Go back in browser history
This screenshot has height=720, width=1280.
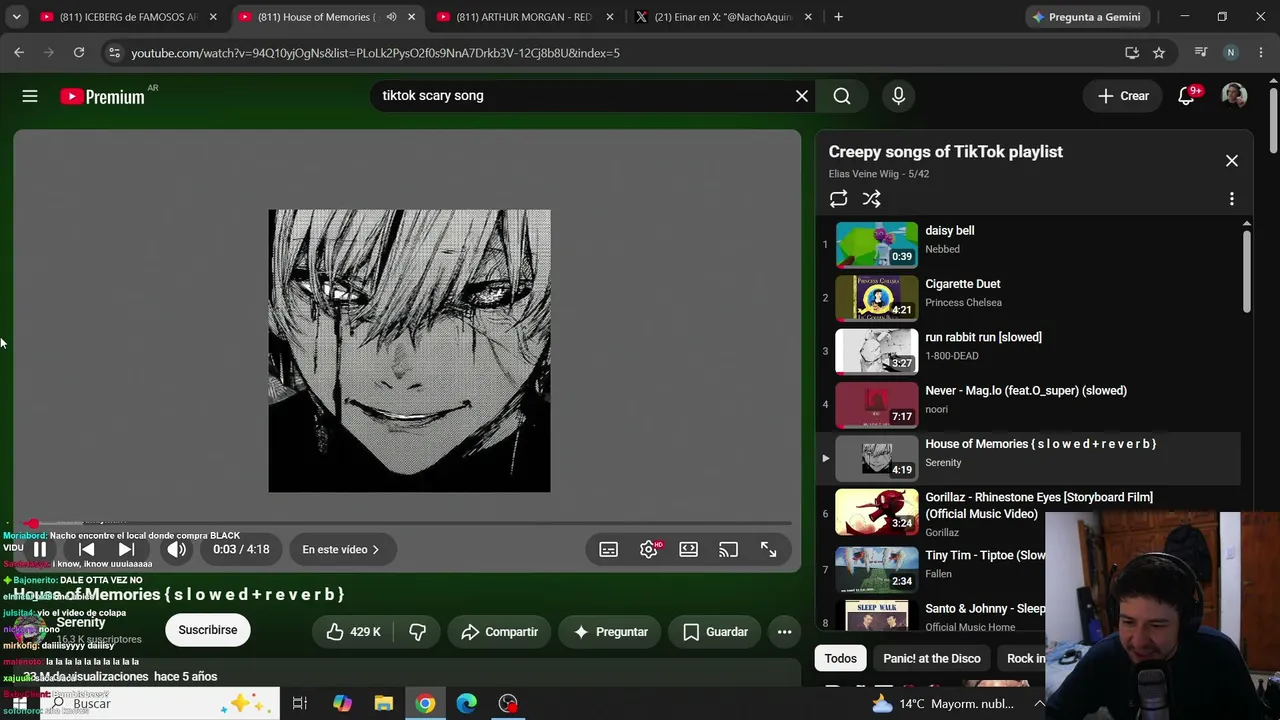click(19, 53)
